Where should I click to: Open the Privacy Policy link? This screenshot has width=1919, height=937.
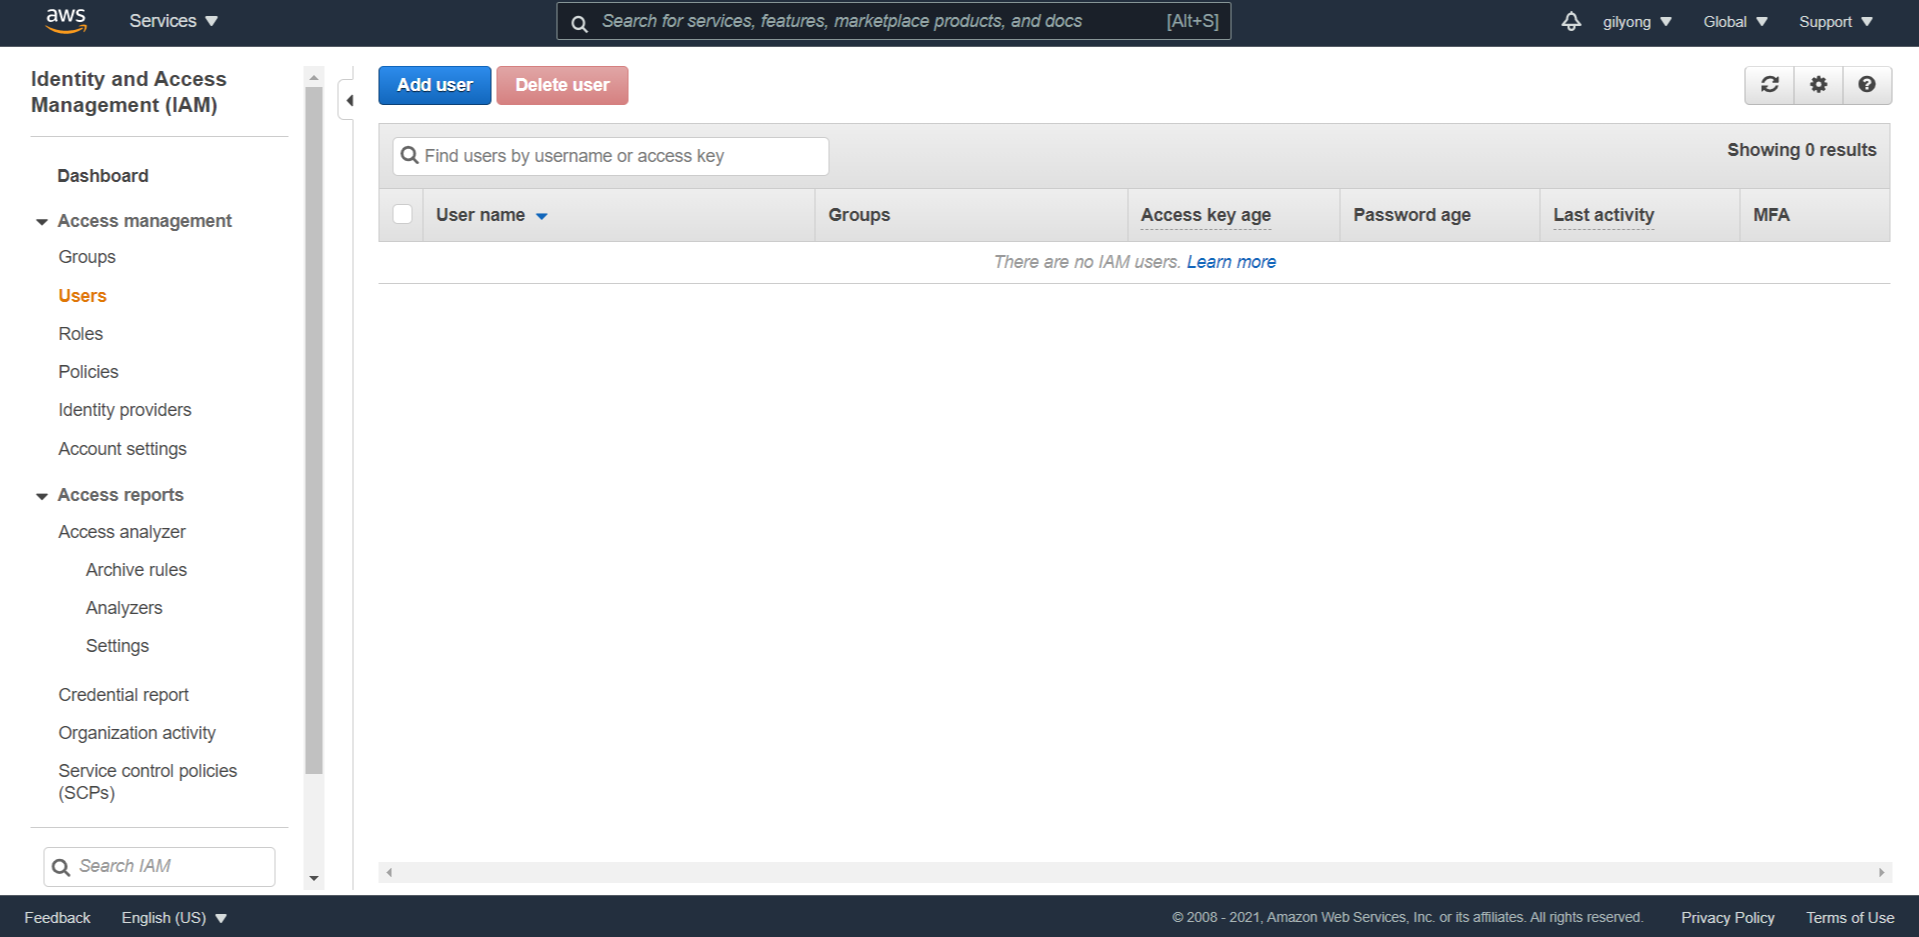pyautogui.click(x=1727, y=918)
